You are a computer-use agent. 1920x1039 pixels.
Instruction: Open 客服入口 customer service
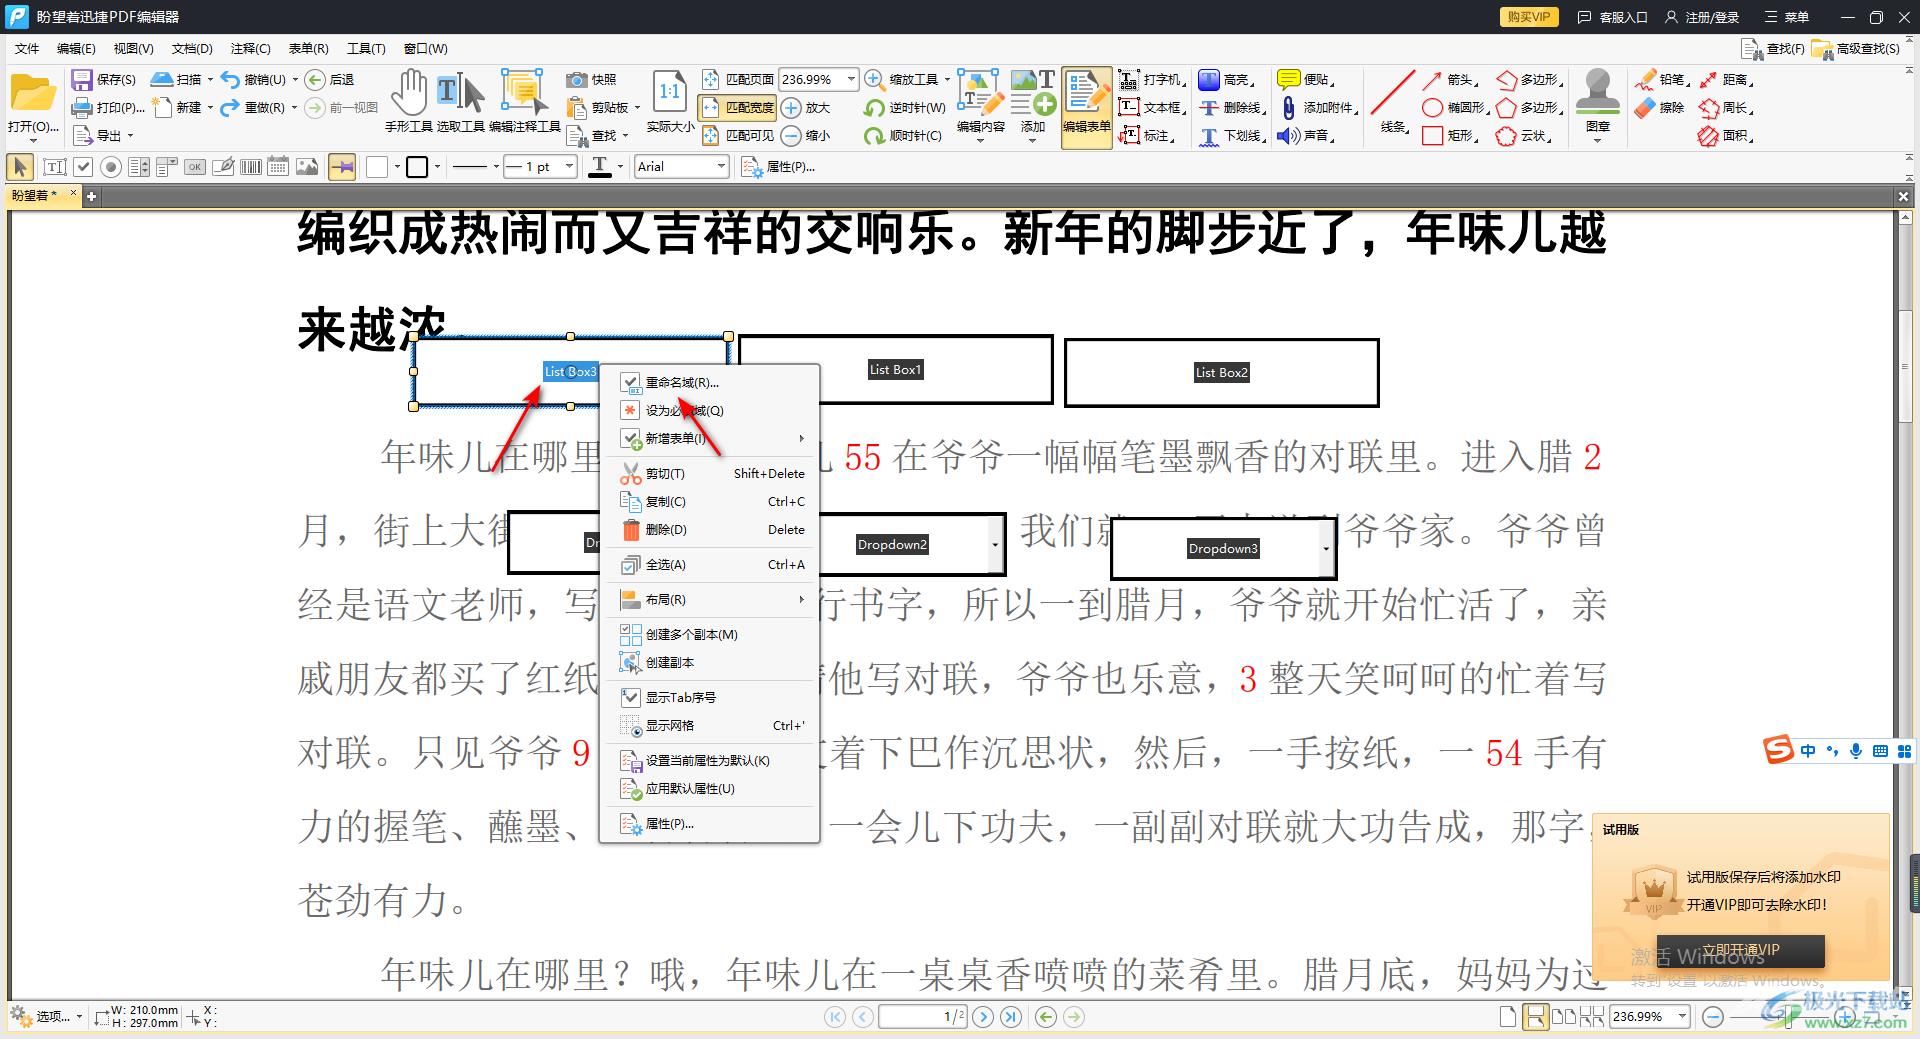pos(1612,17)
